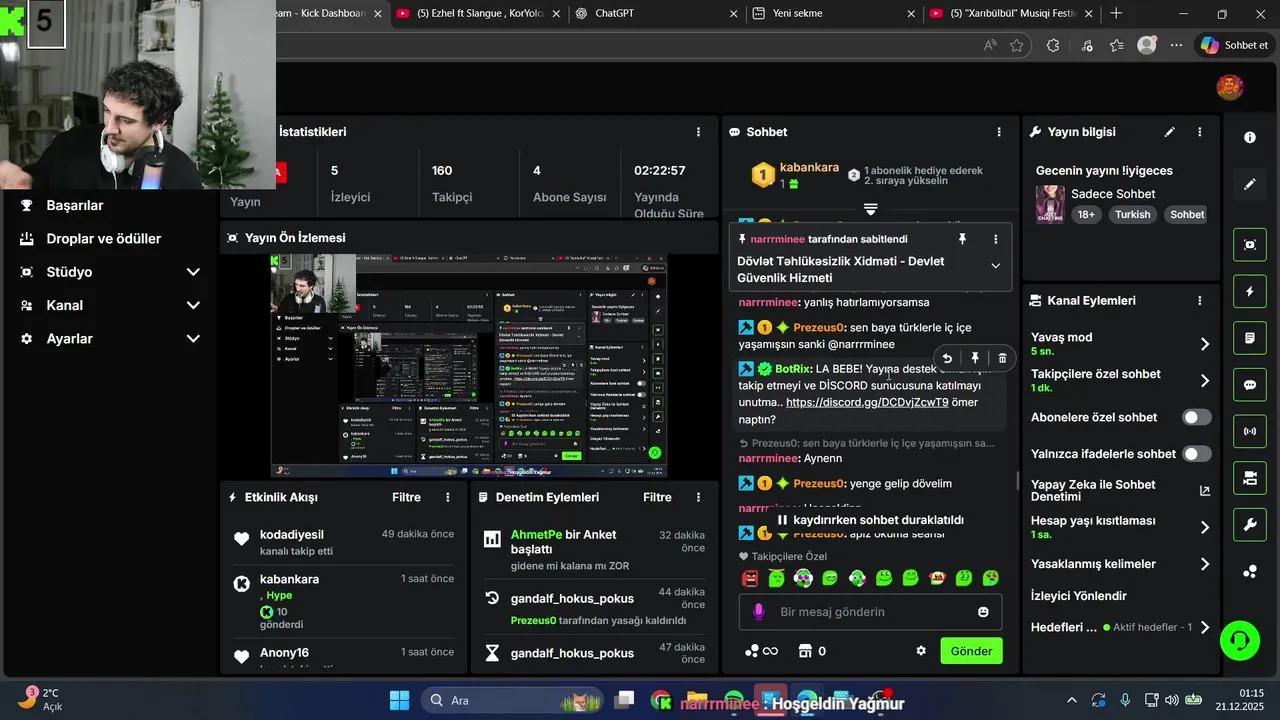
Task: Click İzleyici Yönlendir option
Action: (x=1078, y=596)
